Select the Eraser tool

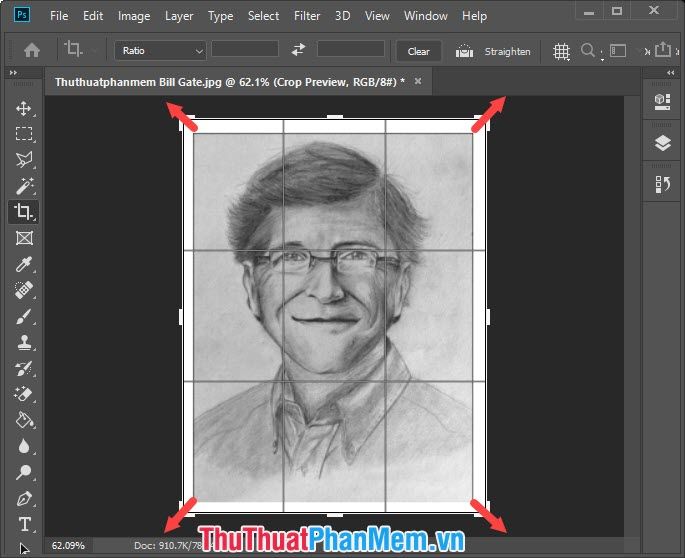[x=24, y=394]
